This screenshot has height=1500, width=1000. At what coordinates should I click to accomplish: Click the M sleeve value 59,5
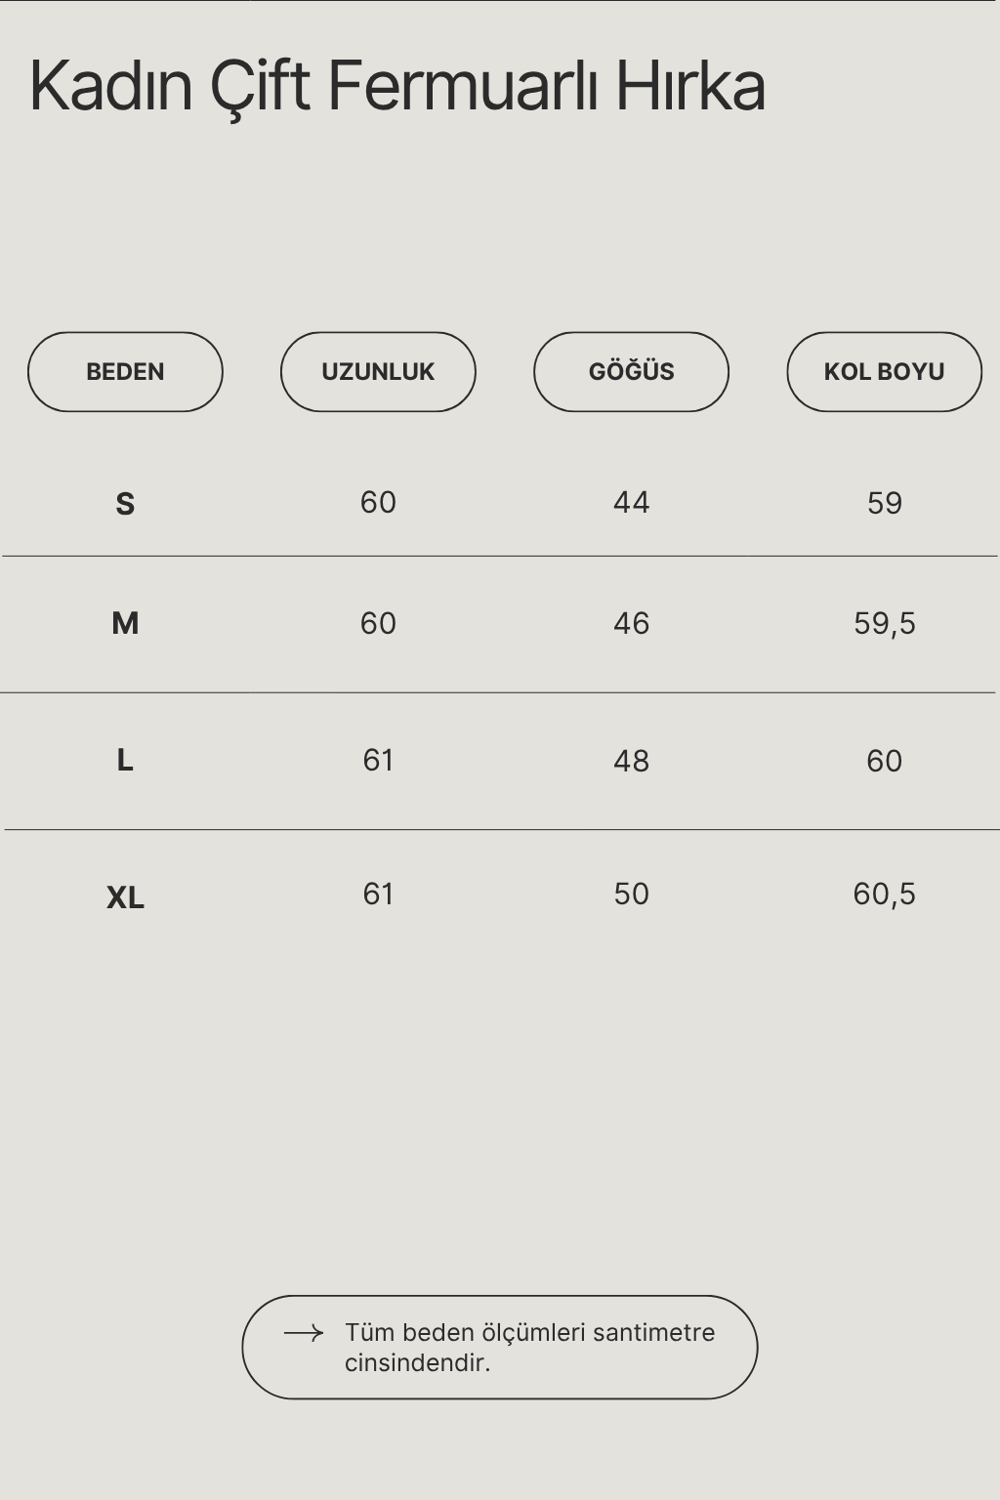point(884,623)
